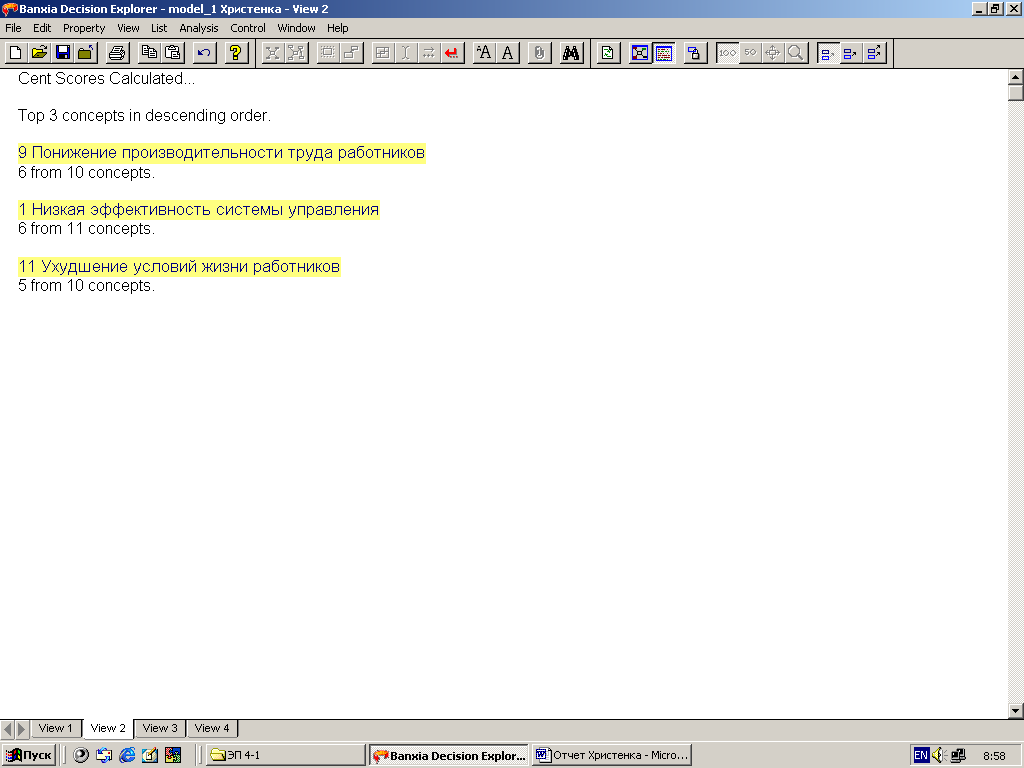Click the left tab-scroll arrow

[7, 729]
